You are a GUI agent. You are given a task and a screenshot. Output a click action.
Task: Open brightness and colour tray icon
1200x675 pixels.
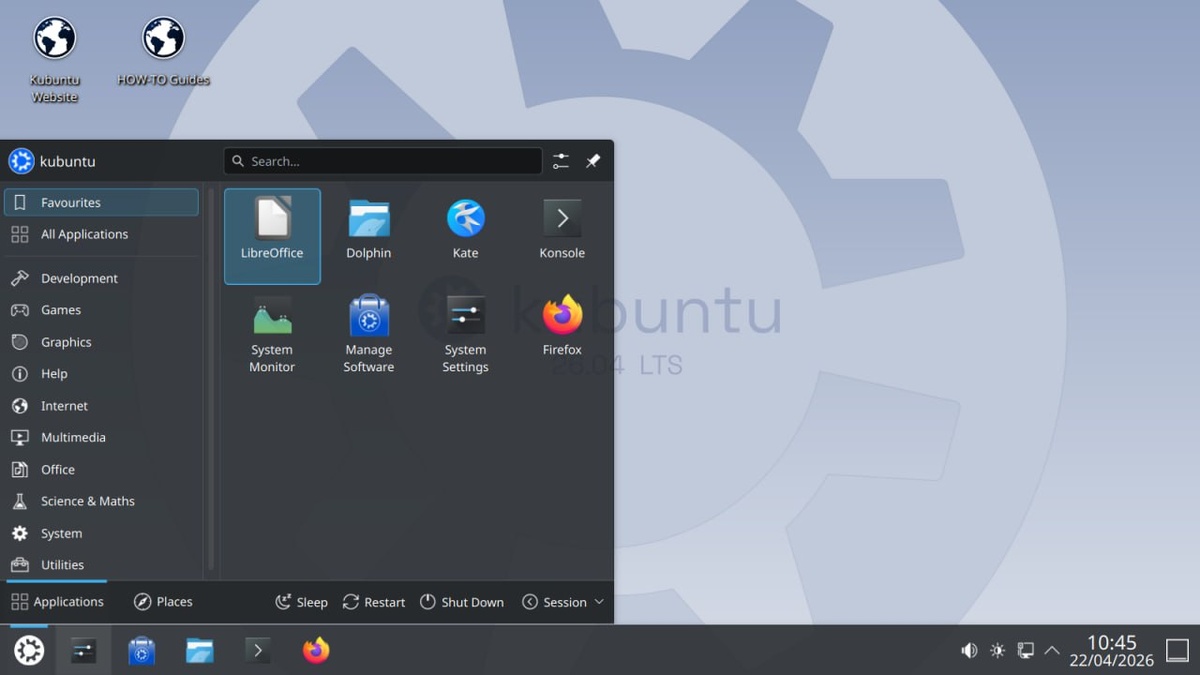(997, 651)
